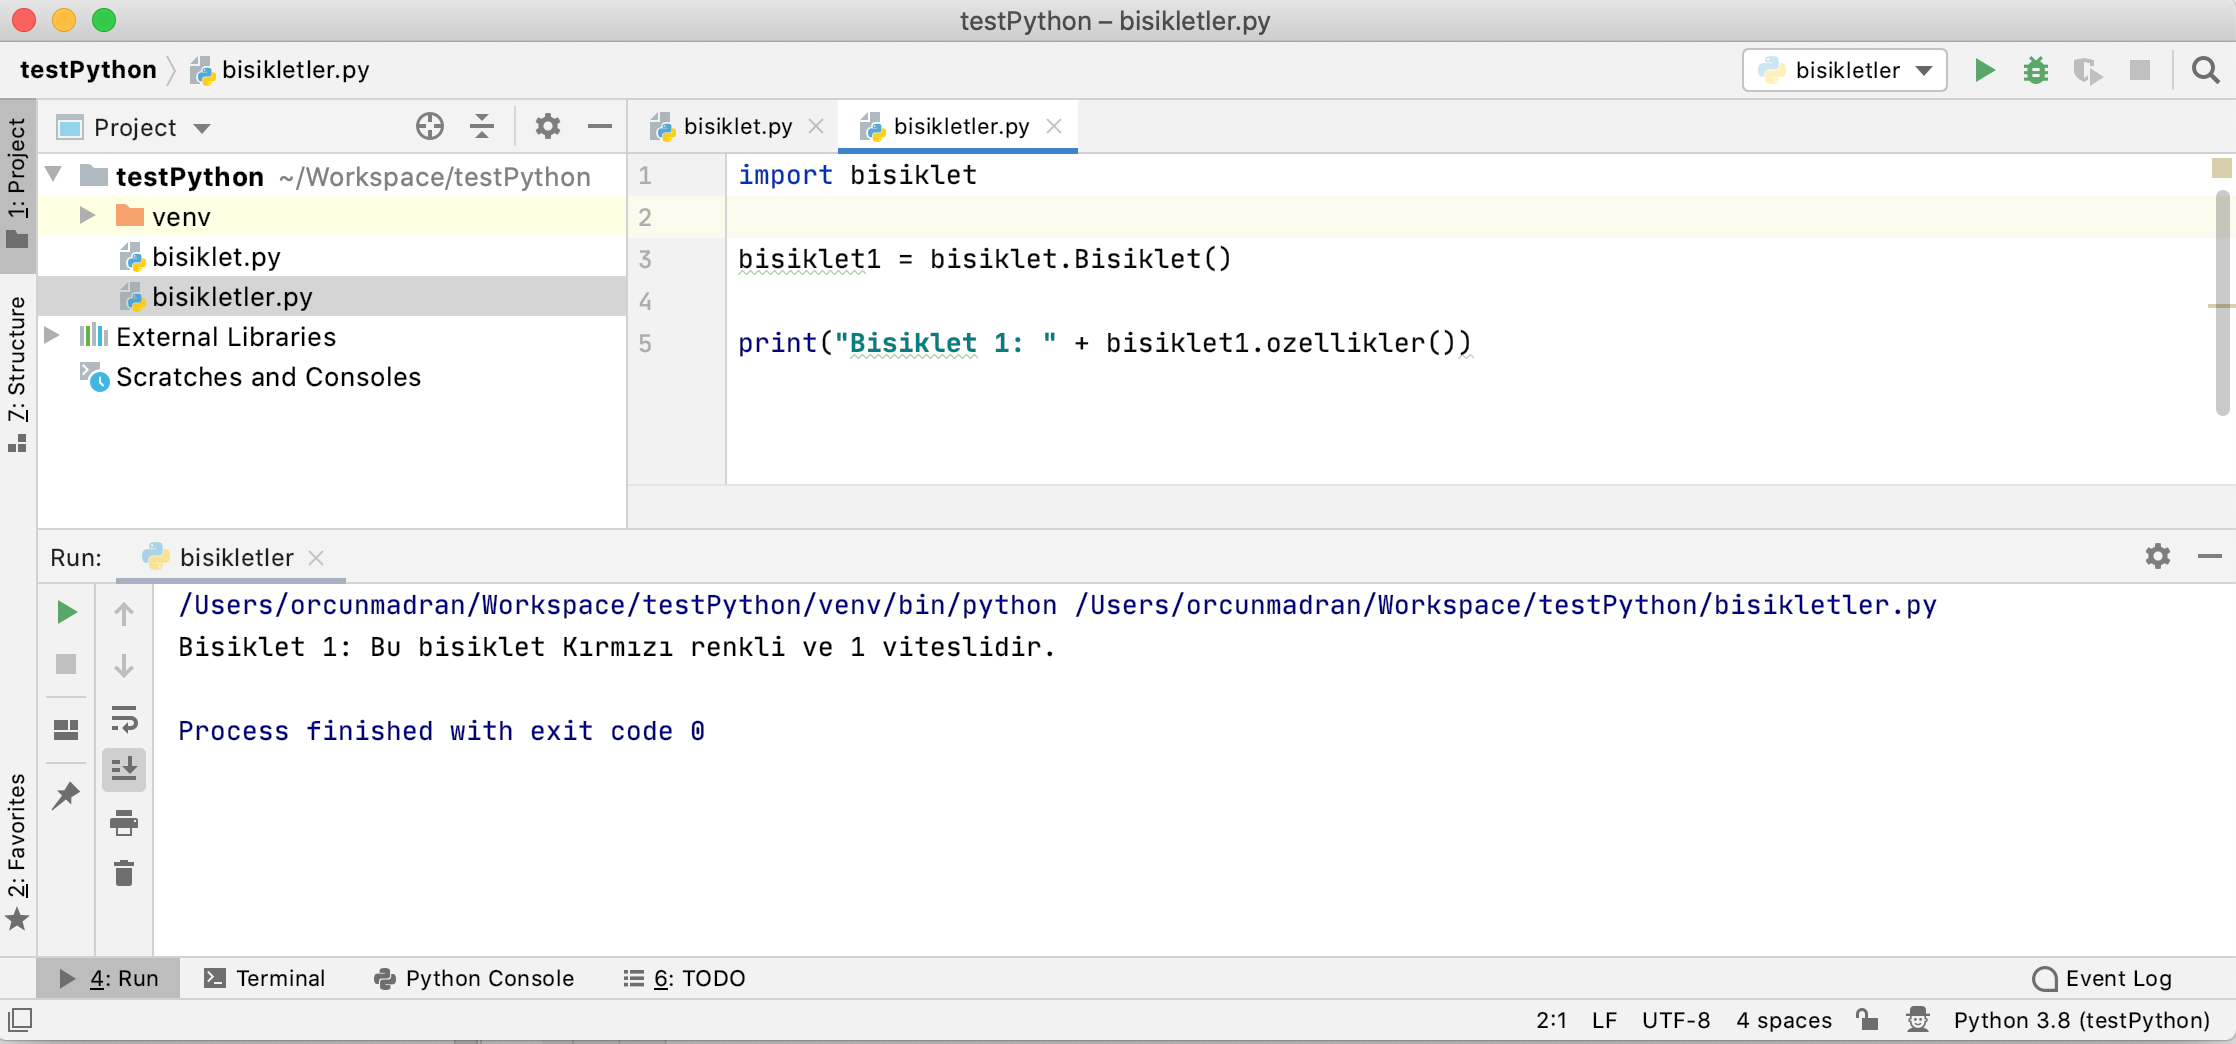This screenshot has width=2236, height=1044.
Task: Toggle the 7: Structure side tool window
Action: (18, 374)
